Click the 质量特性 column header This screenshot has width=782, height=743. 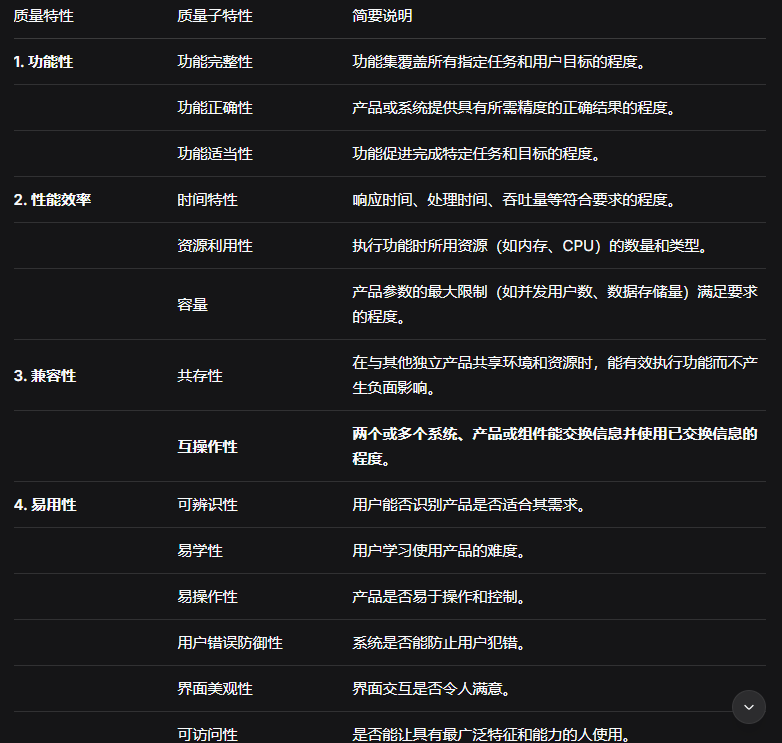(43, 16)
